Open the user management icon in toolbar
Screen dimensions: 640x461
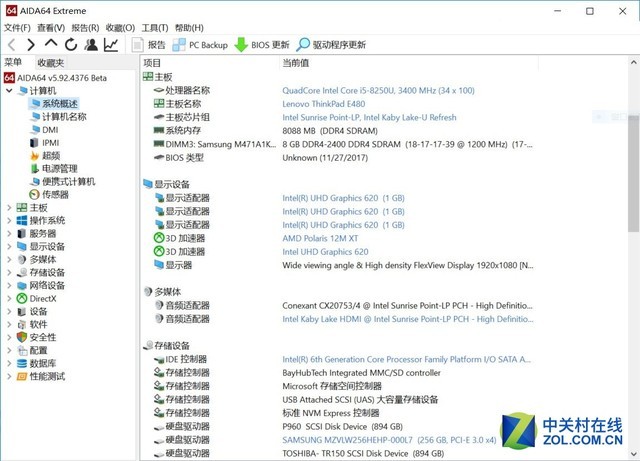click(91, 45)
